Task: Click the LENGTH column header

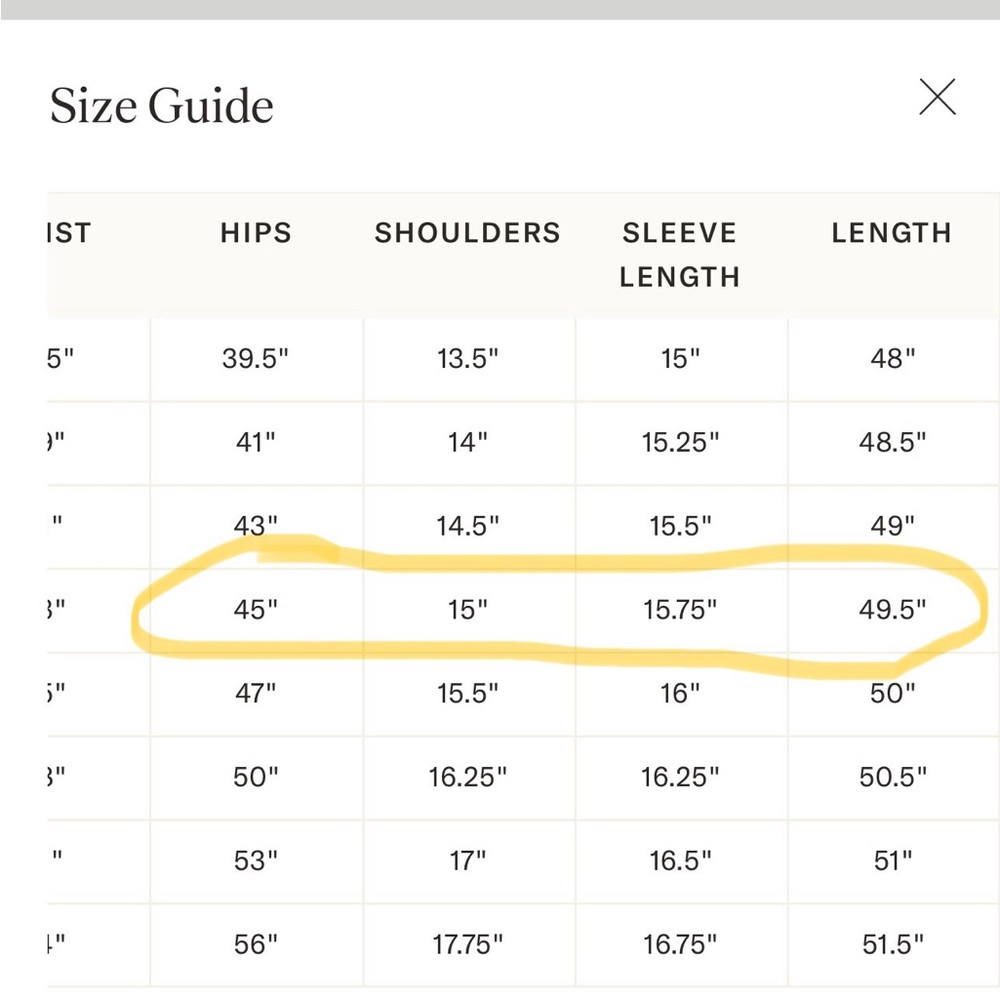Action: pyautogui.click(x=892, y=233)
